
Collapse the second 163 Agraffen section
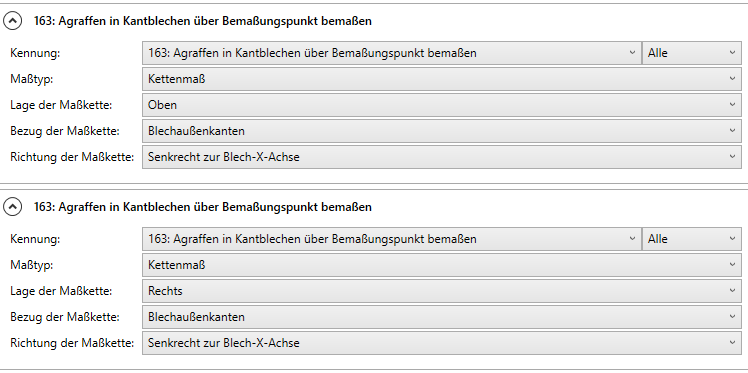tap(12, 207)
